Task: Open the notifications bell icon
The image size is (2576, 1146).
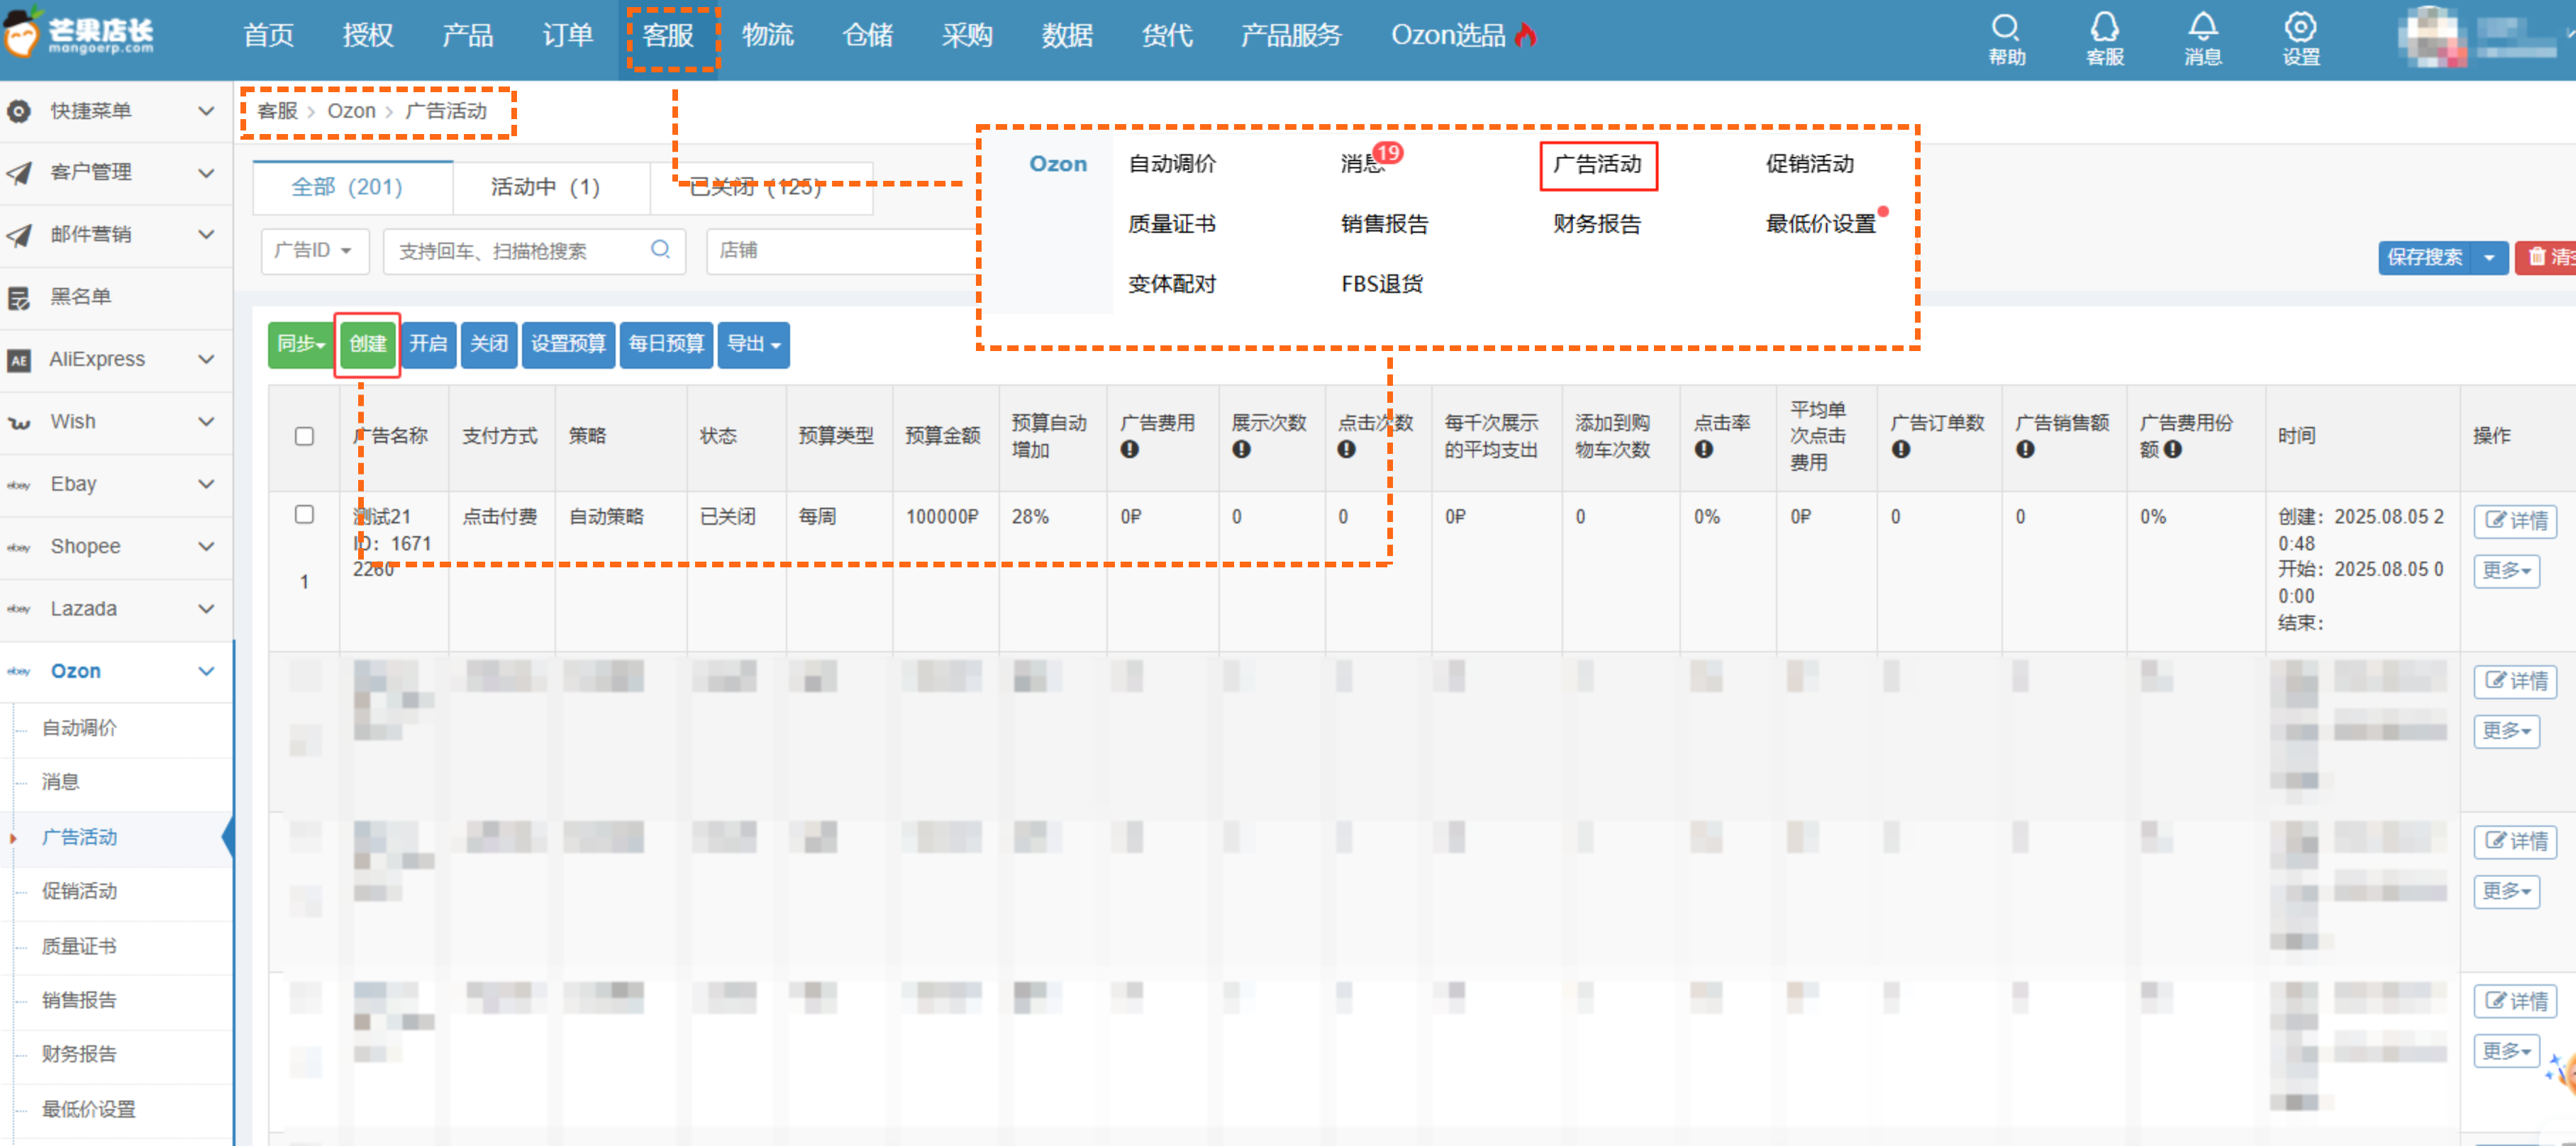Action: [x=2202, y=28]
